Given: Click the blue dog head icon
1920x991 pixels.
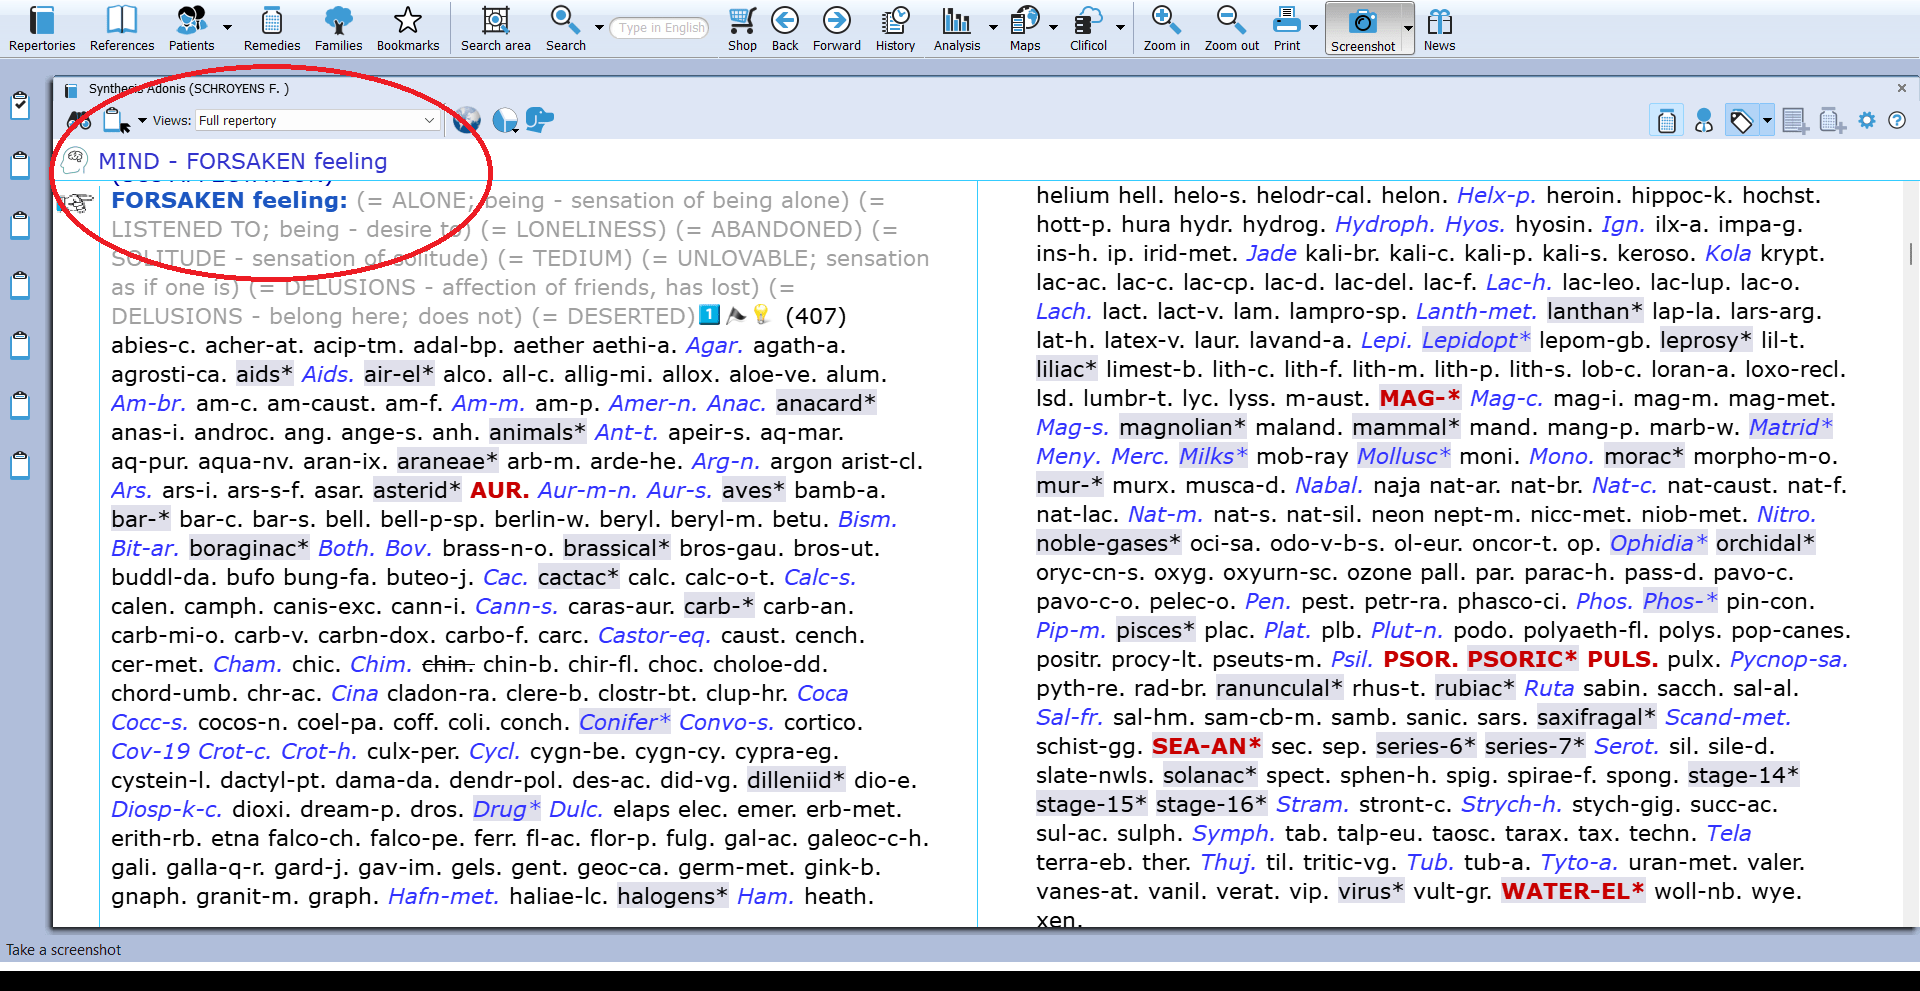Looking at the screenshot, I should [x=540, y=120].
